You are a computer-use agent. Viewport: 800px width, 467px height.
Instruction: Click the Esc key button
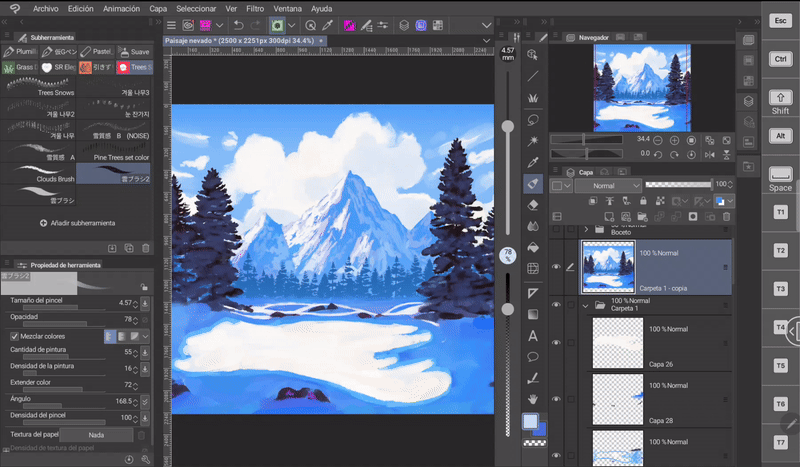pyautogui.click(x=780, y=20)
